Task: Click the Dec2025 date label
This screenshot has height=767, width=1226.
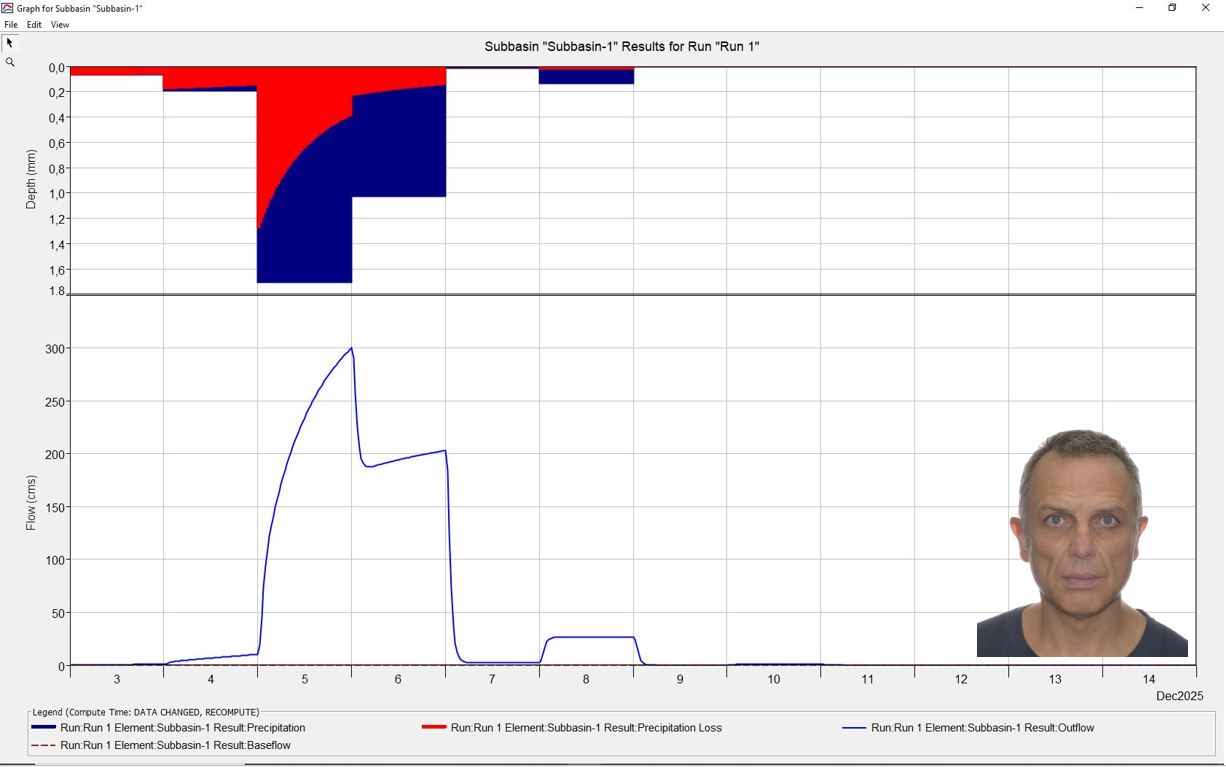Action: pyautogui.click(x=1179, y=696)
